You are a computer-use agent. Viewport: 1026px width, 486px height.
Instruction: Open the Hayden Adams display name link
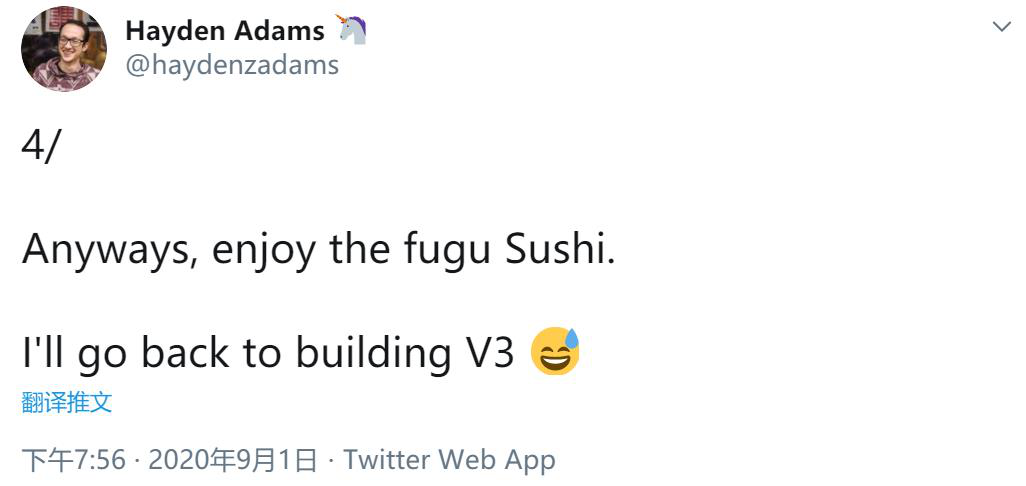225,30
